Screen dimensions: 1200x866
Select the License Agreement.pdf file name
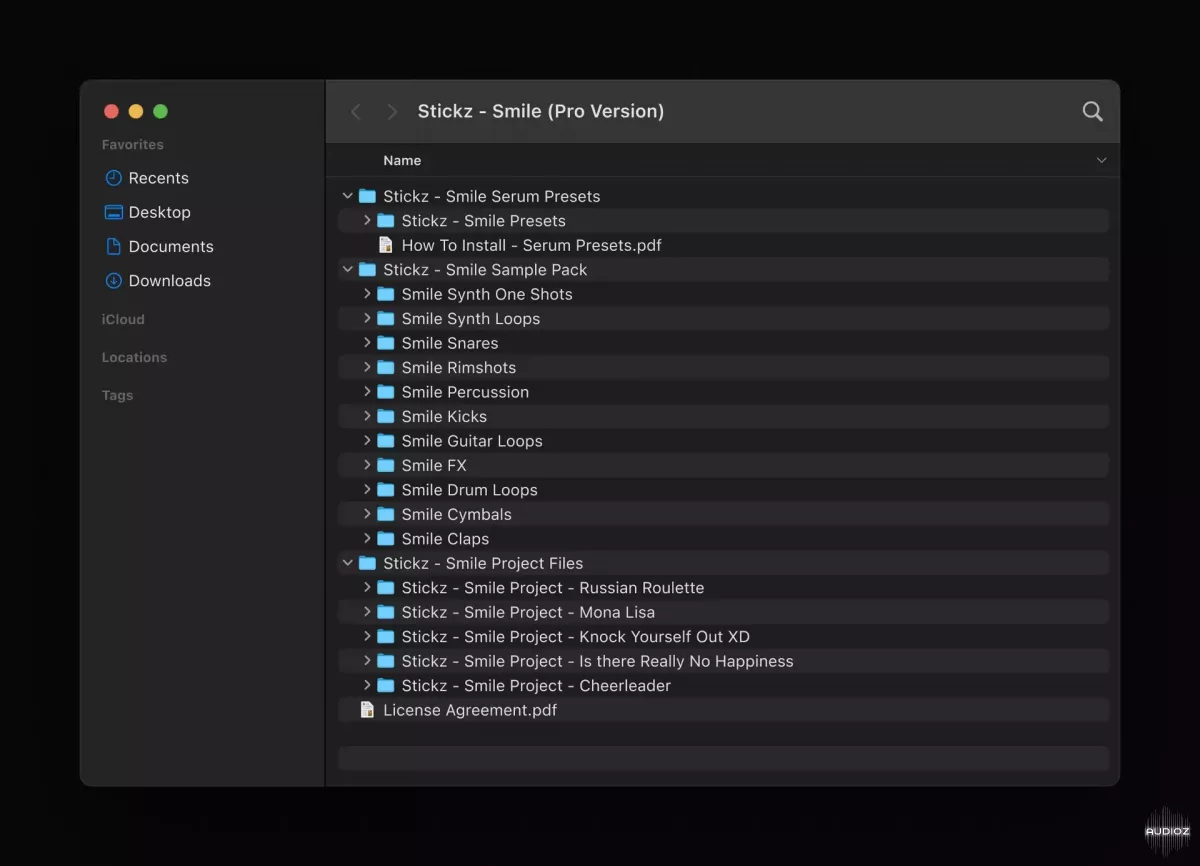coord(470,710)
